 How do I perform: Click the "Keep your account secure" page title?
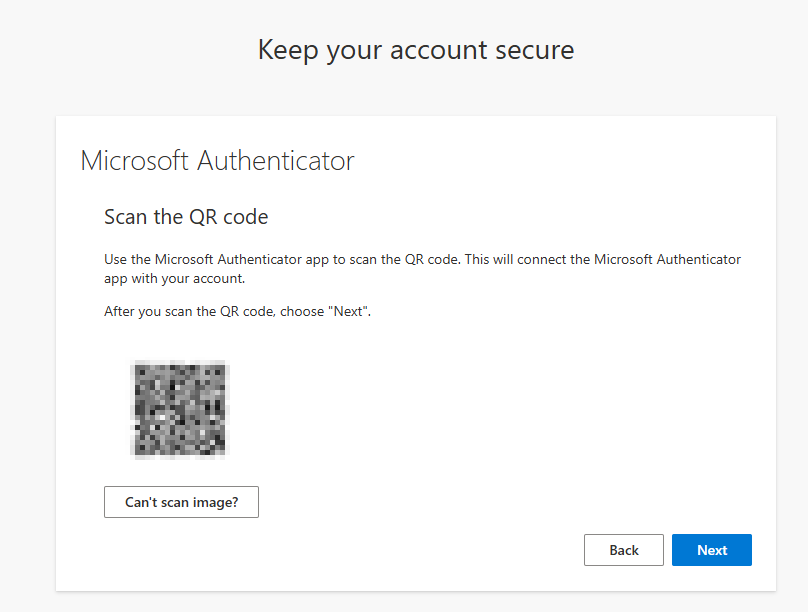coord(415,50)
